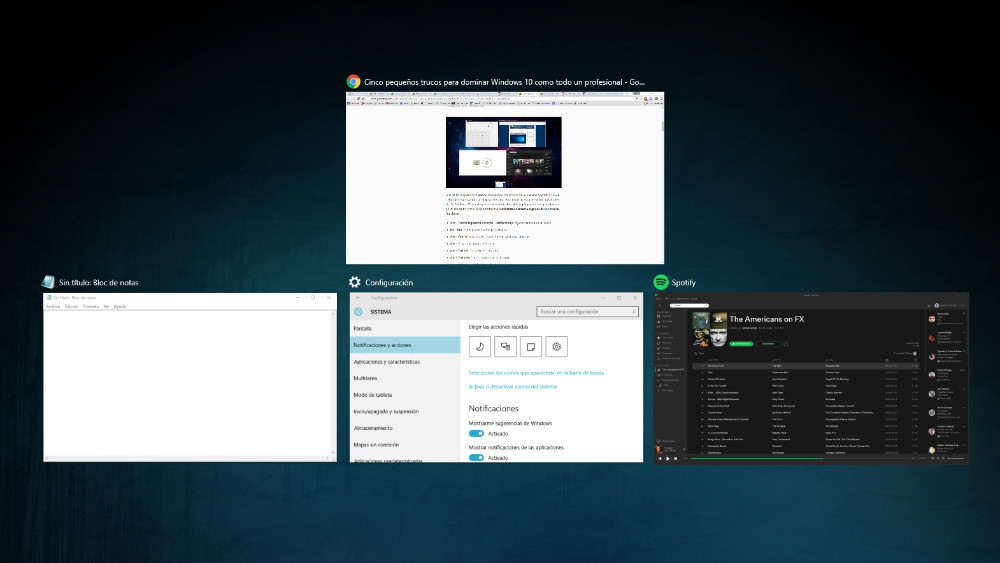Screen dimensions: 1000x563
Task: Open the Ayuda menu in Notepad
Action: click(x=120, y=307)
